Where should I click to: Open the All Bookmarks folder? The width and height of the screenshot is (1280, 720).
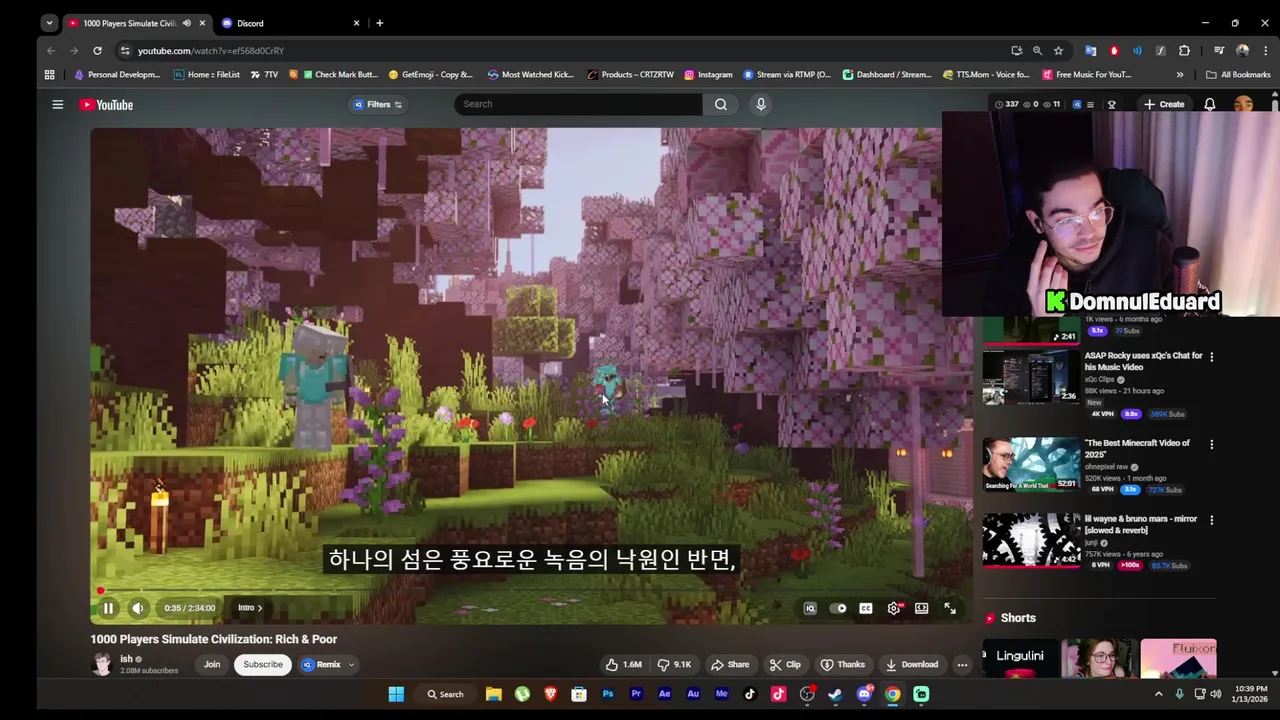1238,74
